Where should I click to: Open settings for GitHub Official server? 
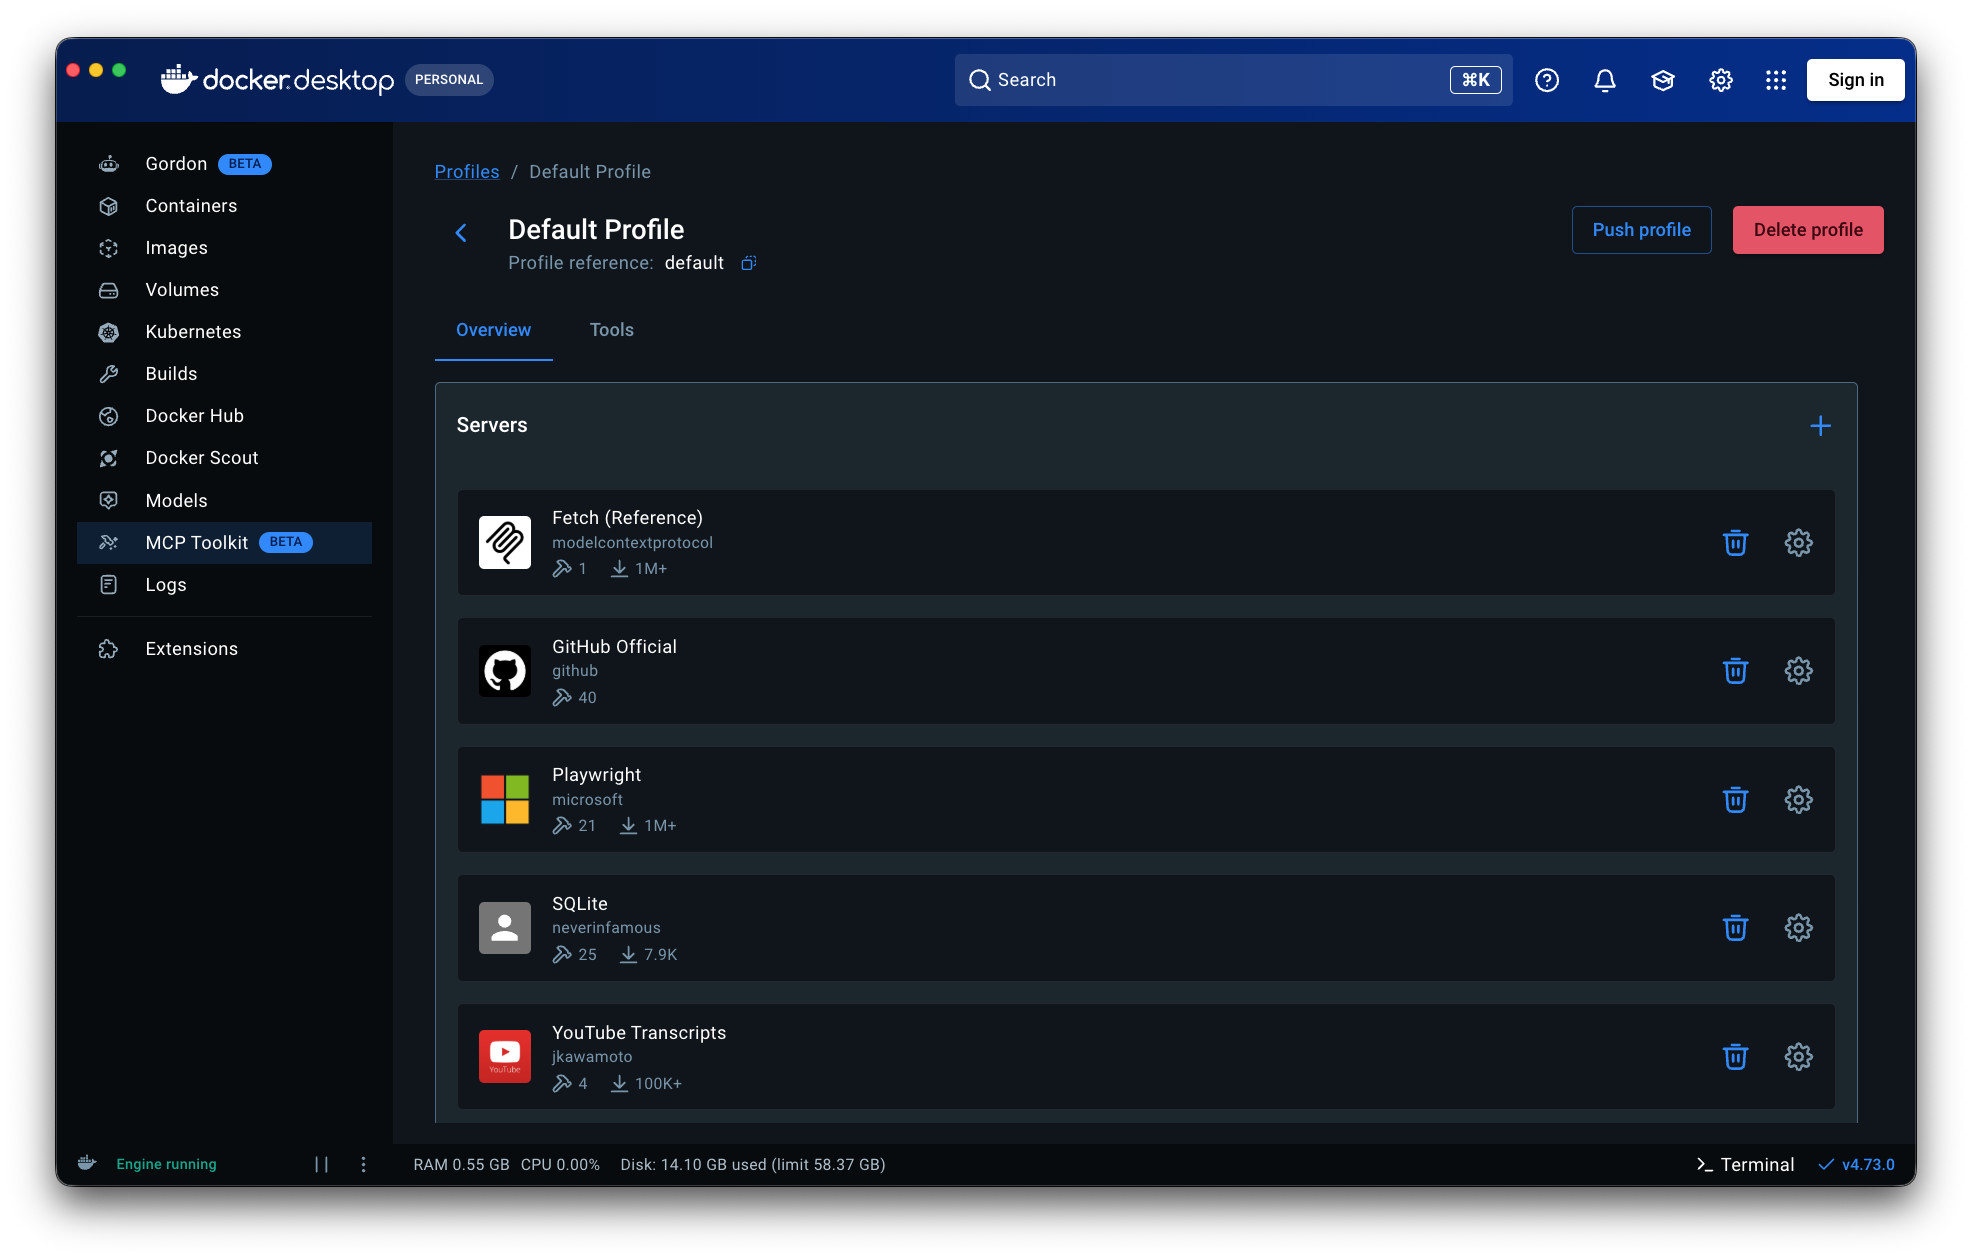(x=1798, y=671)
